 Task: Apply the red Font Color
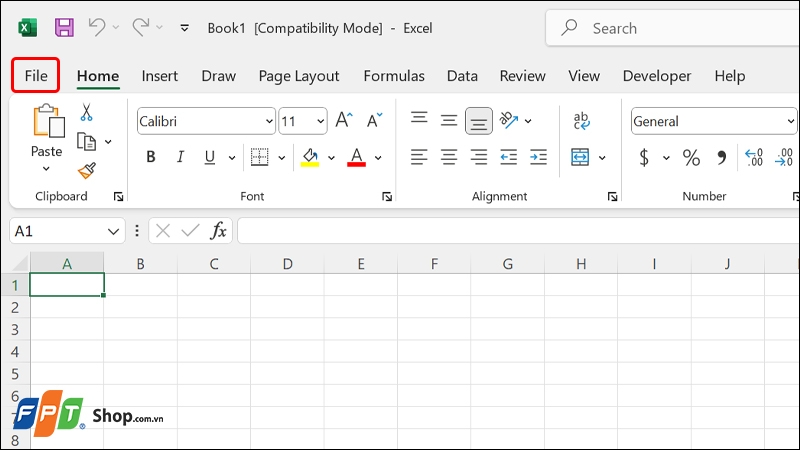coord(357,157)
